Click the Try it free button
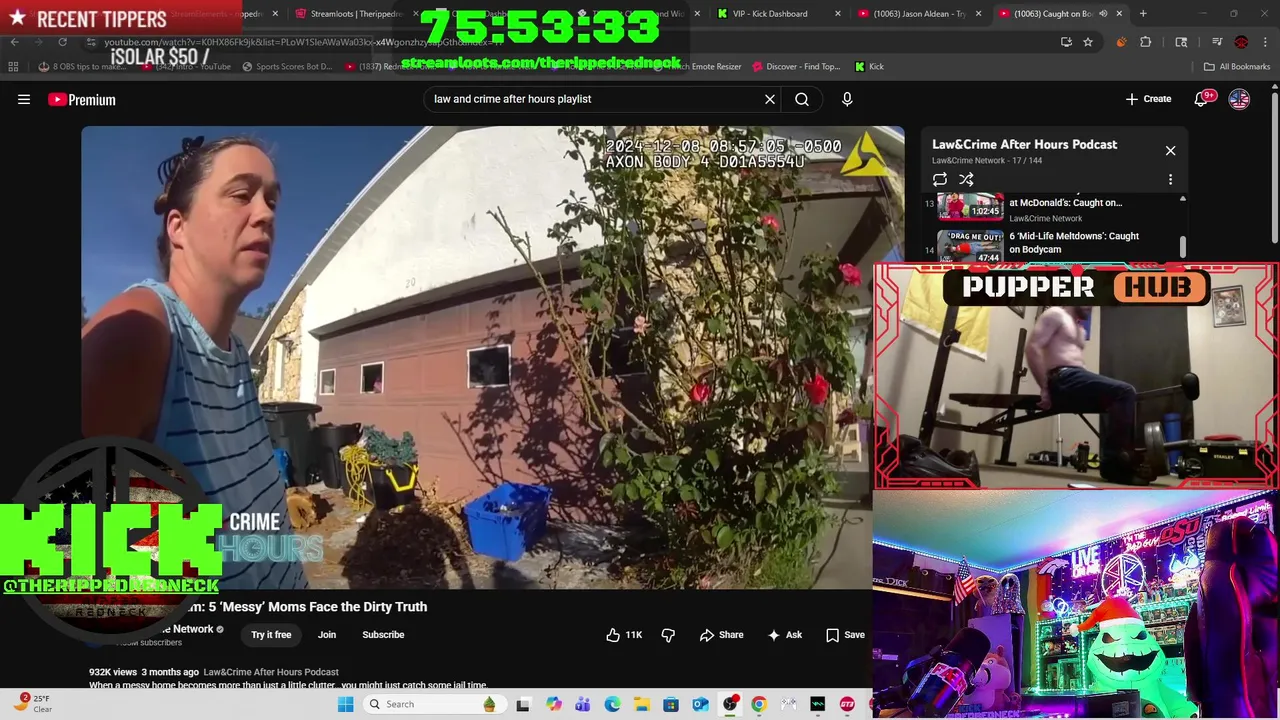1280x720 pixels. [271, 635]
